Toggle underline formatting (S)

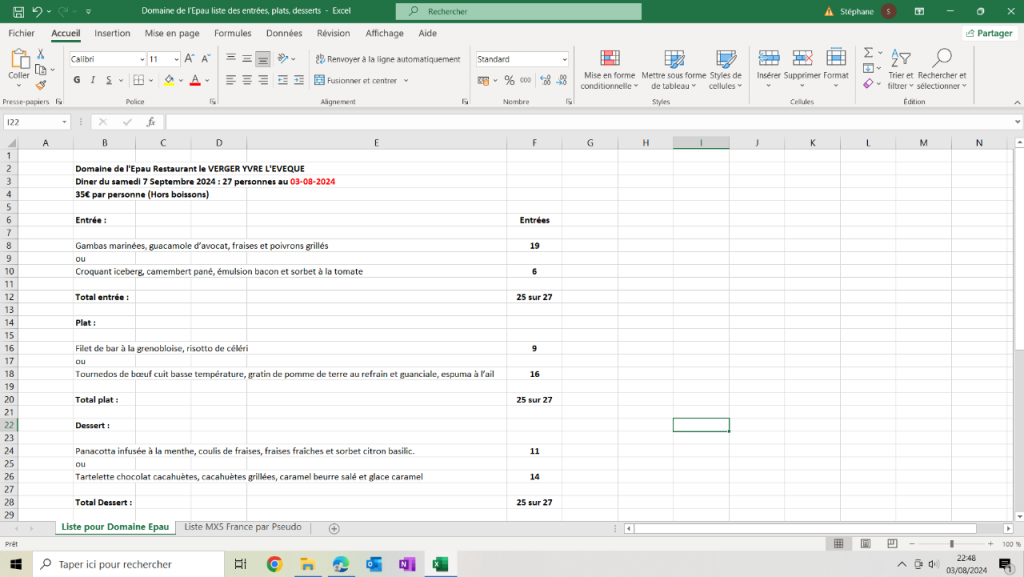point(108,80)
